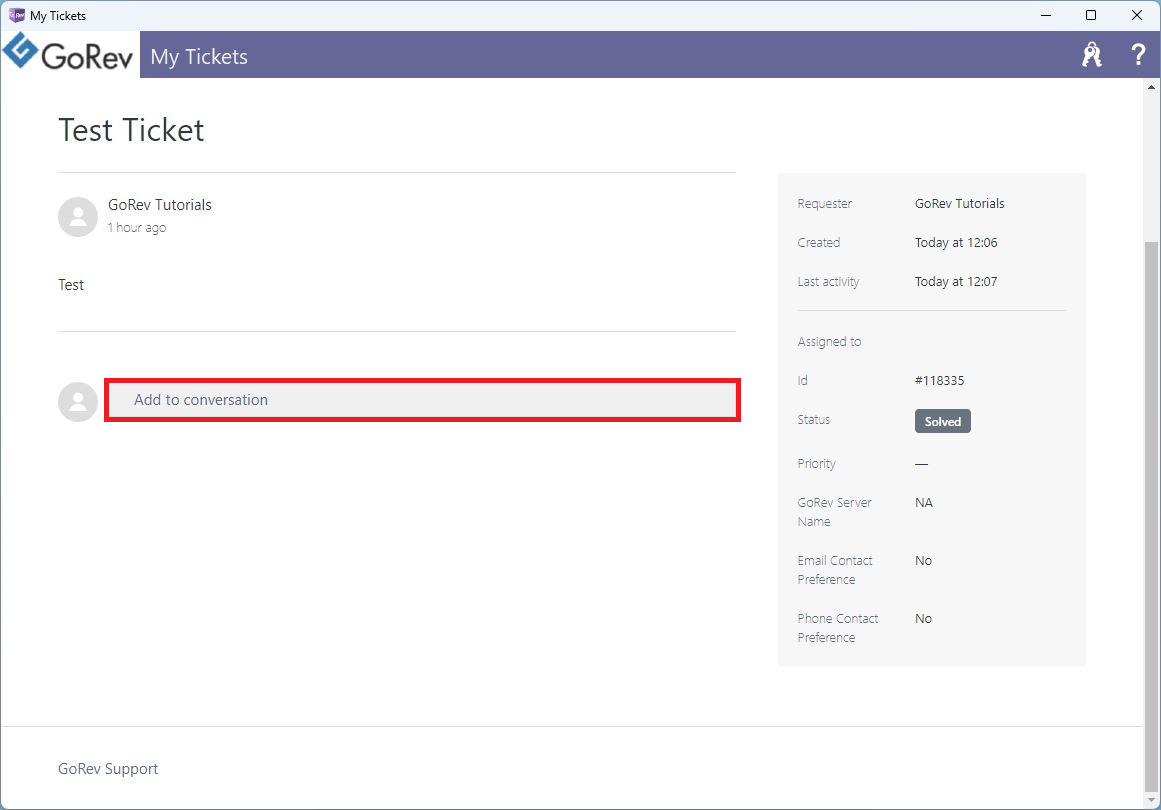Click GoRev Server Name value 'NA'
This screenshot has width=1161, height=810.
[x=924, y=503]
